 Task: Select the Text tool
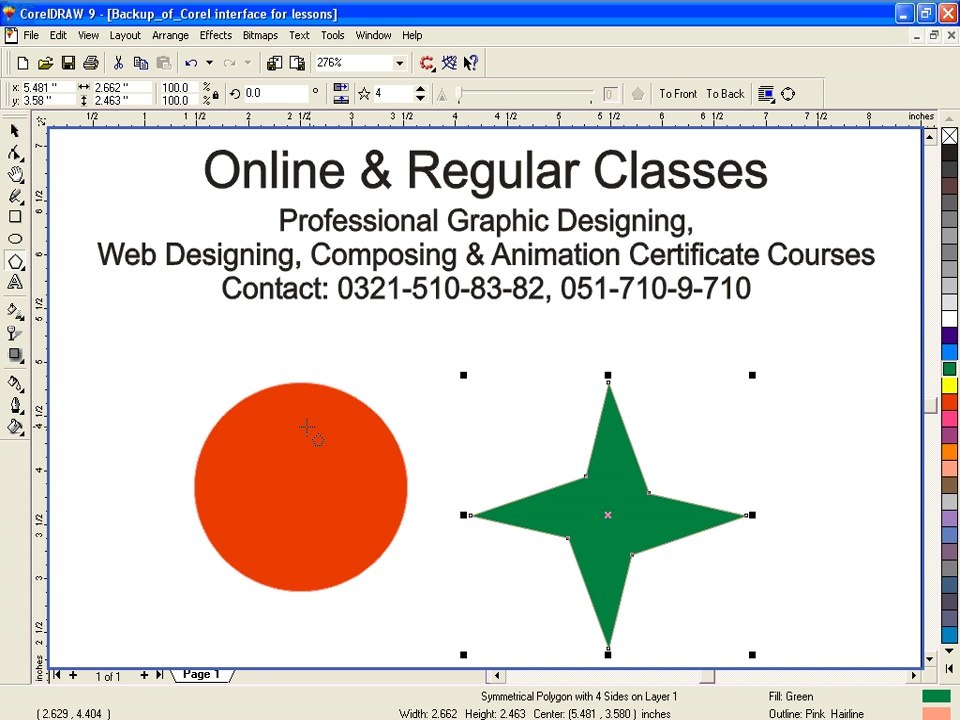15,282
